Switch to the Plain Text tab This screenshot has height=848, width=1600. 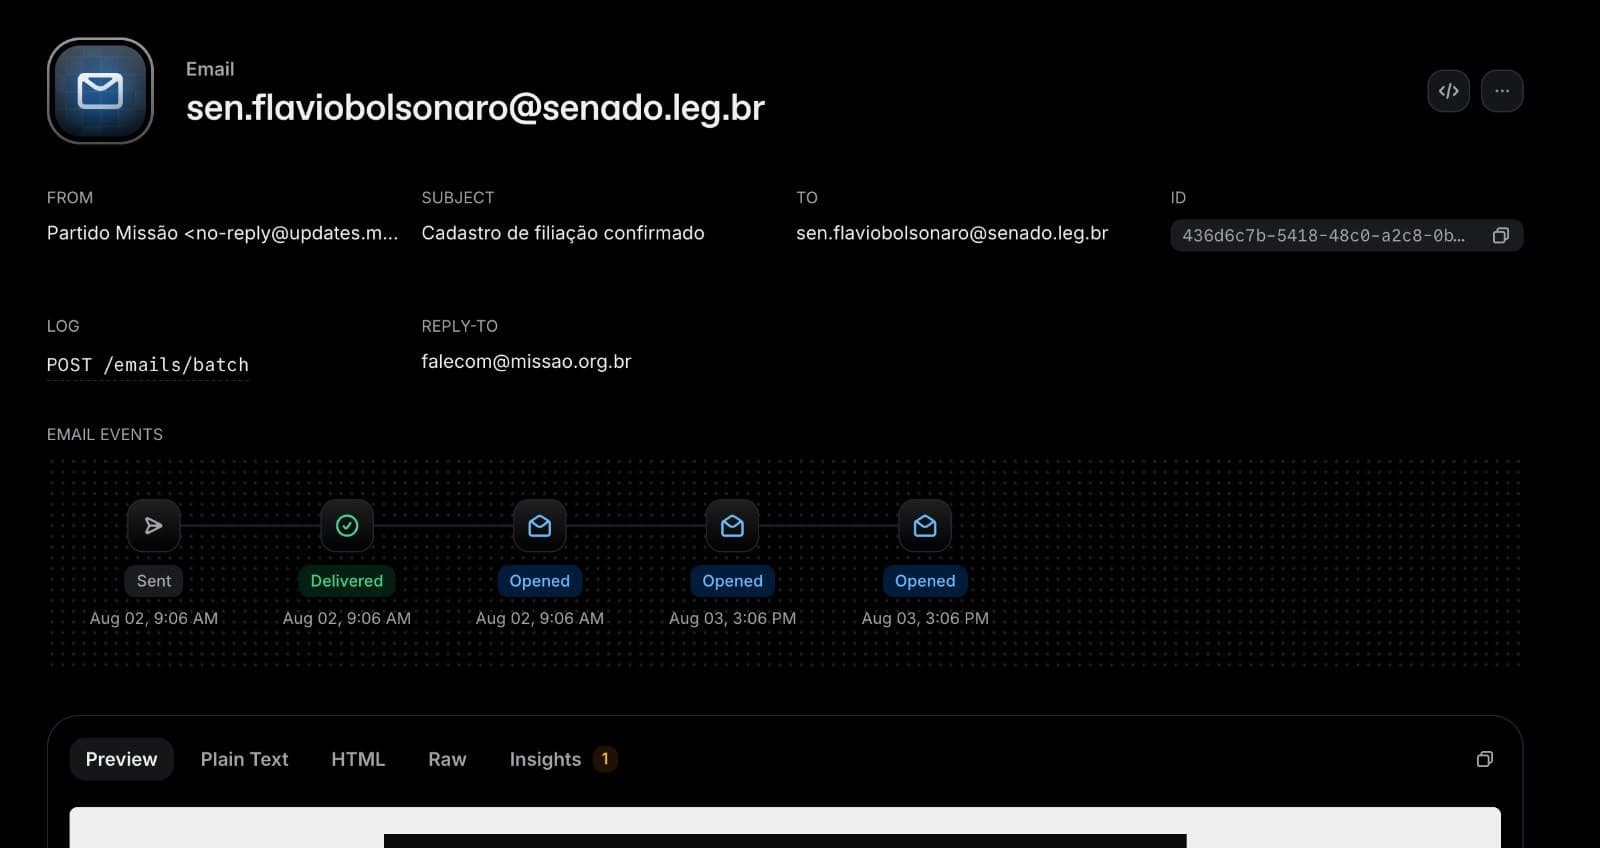pos(244,760)
